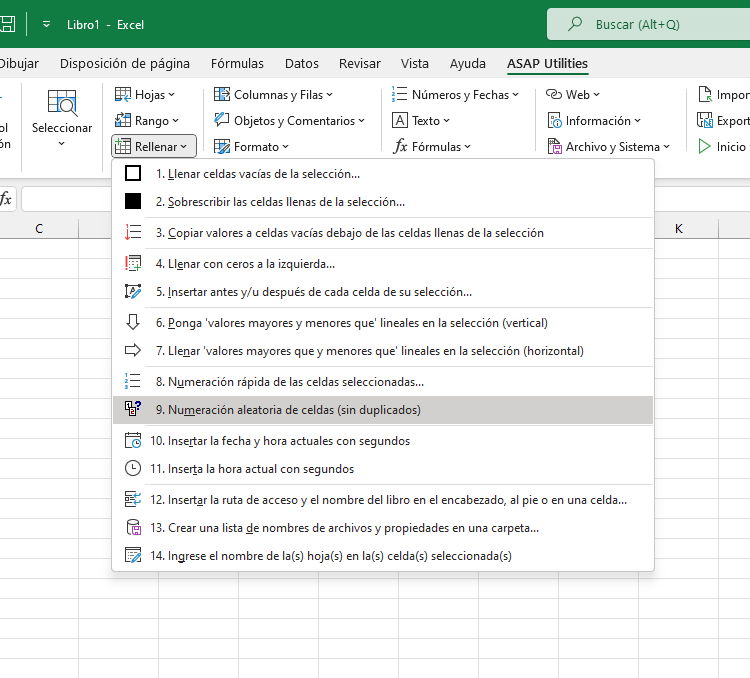Click the calendar-clock icon of item 10
Viewport: 750px width, 678px height.
pos(133,440)
